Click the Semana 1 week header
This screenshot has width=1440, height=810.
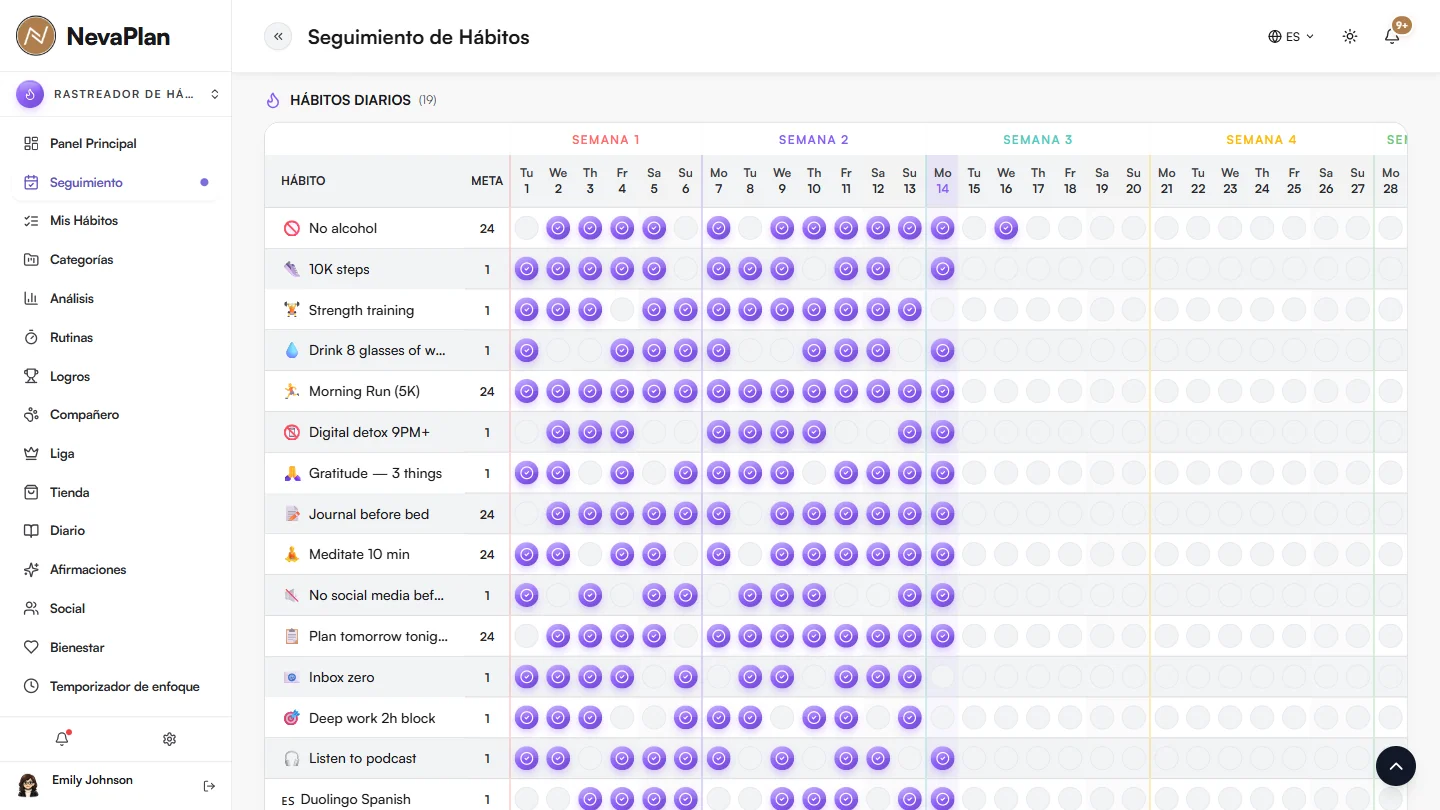(606, 140)
